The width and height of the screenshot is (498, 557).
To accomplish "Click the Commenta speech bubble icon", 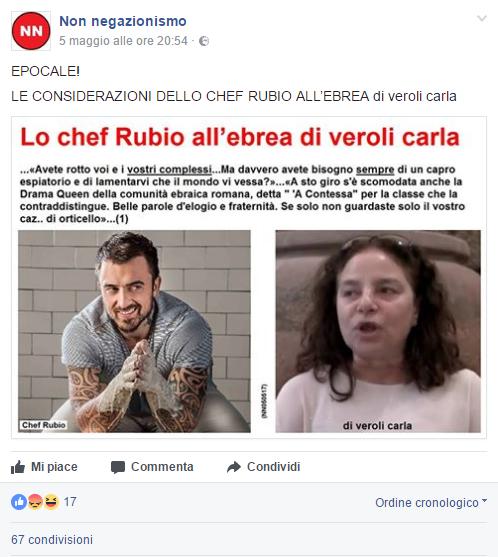I will (118, 467).
